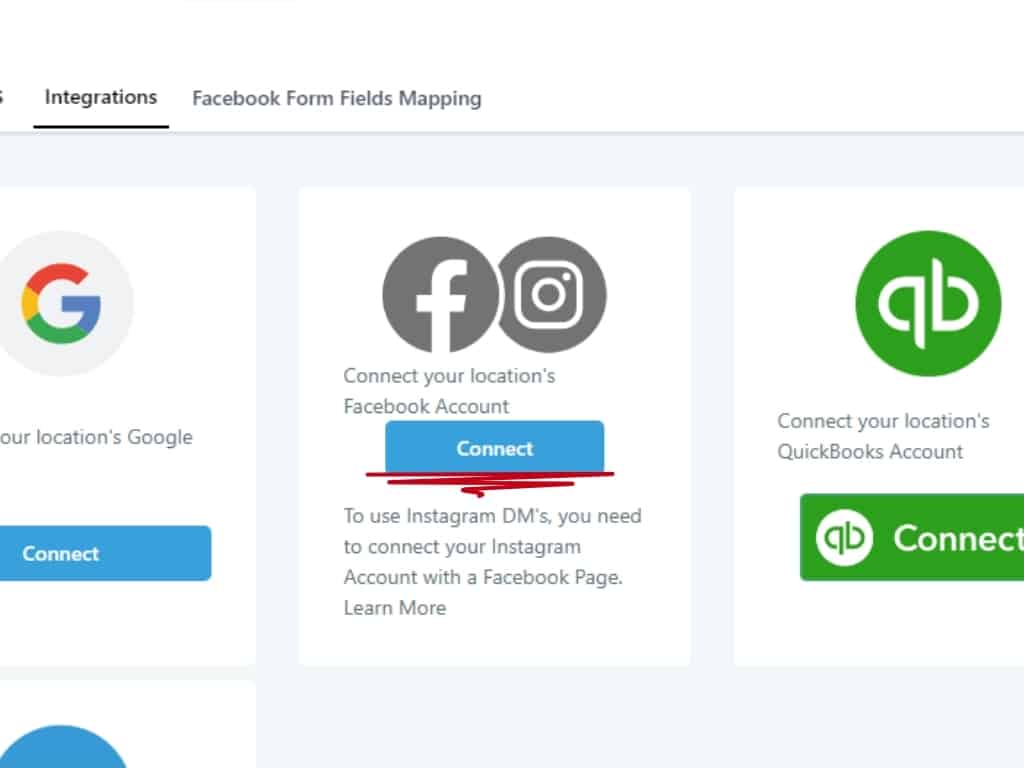Click the Facebook logo icon
Image resolution: width=1024 pixels, height=768 pixels.
(x=439, y=294)
